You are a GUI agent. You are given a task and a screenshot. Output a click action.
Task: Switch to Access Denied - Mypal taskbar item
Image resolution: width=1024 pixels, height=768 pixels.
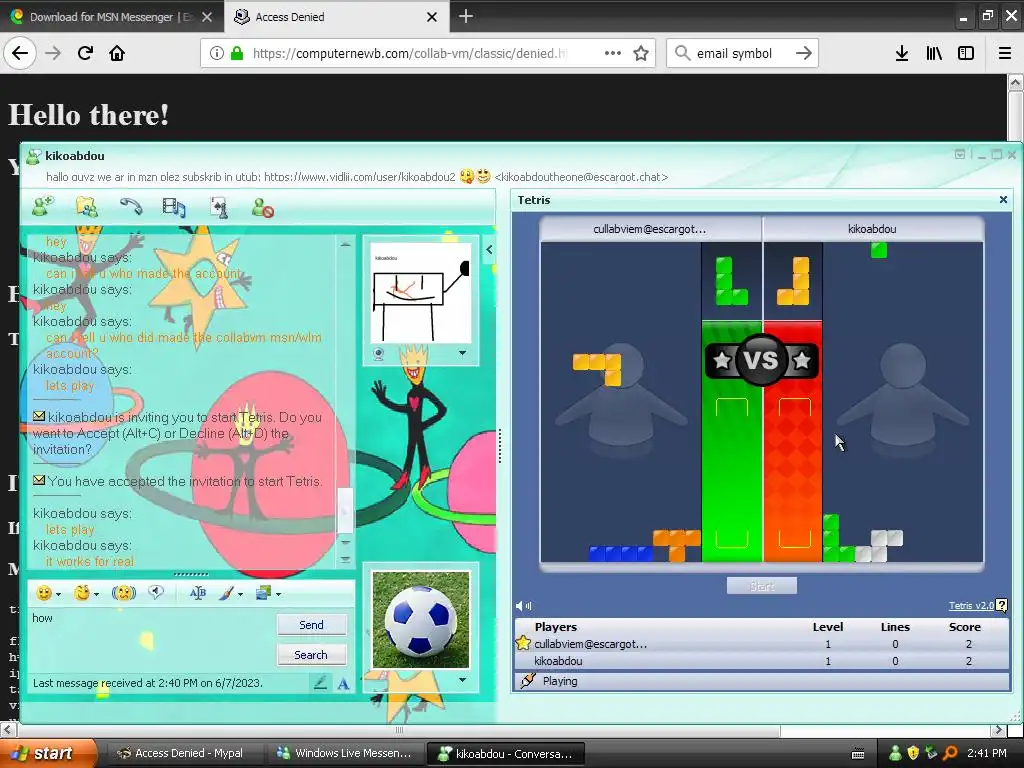pyautogui.click(x=182, y=753)
